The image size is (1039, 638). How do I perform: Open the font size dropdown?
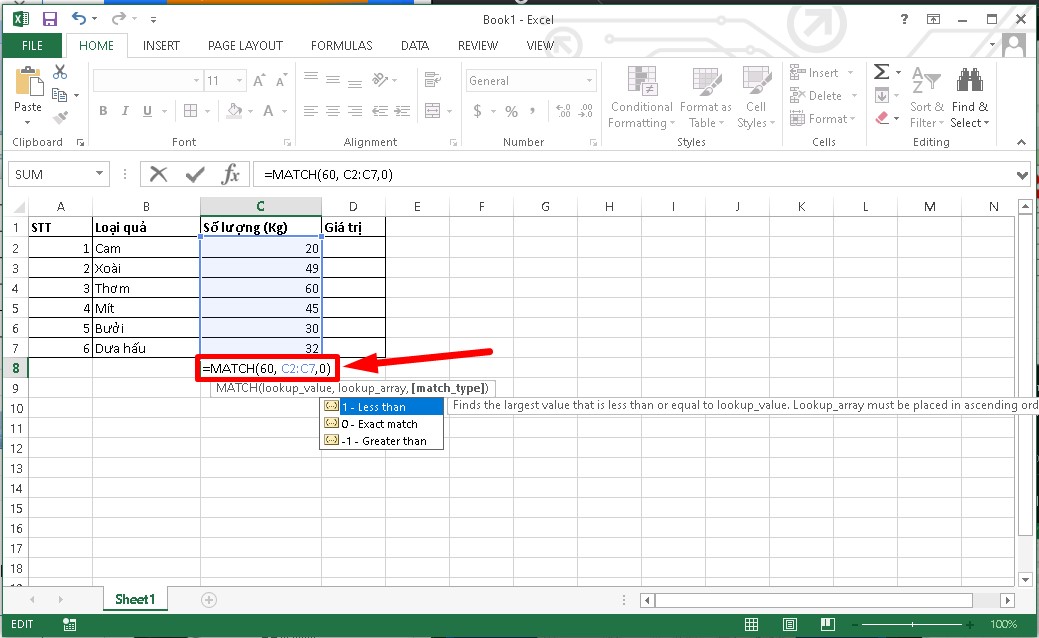pyautogui.click(x=239, y=81)
